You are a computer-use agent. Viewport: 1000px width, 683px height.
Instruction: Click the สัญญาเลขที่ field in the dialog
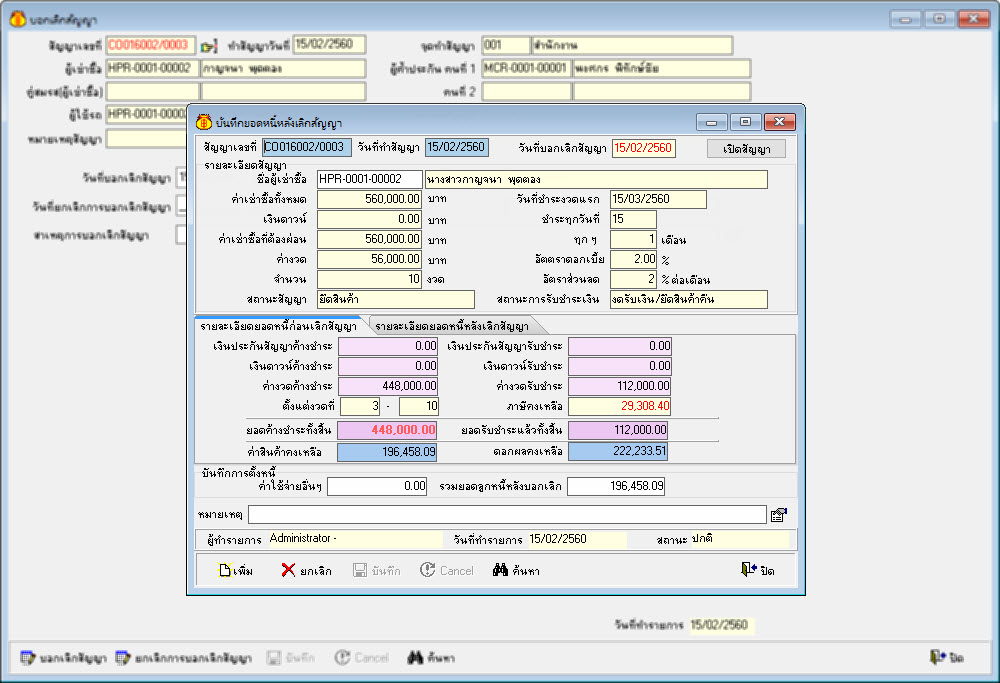coord(307,147)
